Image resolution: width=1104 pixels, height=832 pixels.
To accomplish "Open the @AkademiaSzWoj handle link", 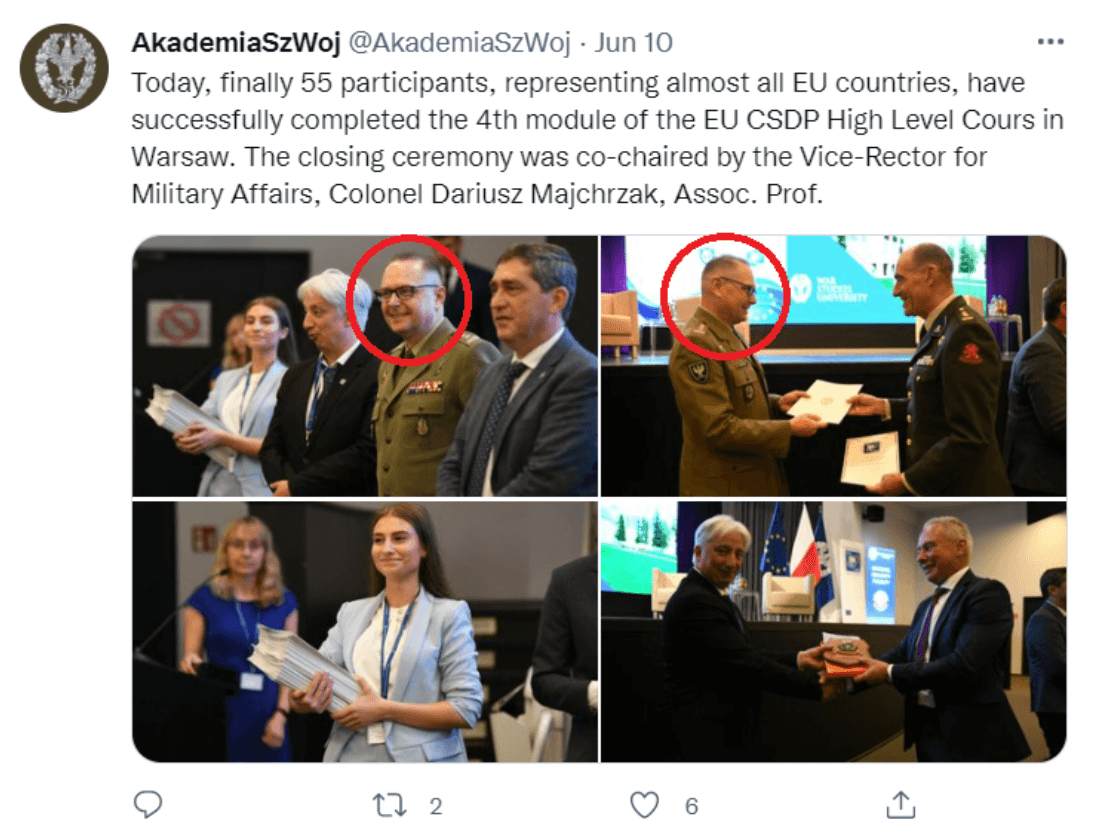I will pos(460,43).
